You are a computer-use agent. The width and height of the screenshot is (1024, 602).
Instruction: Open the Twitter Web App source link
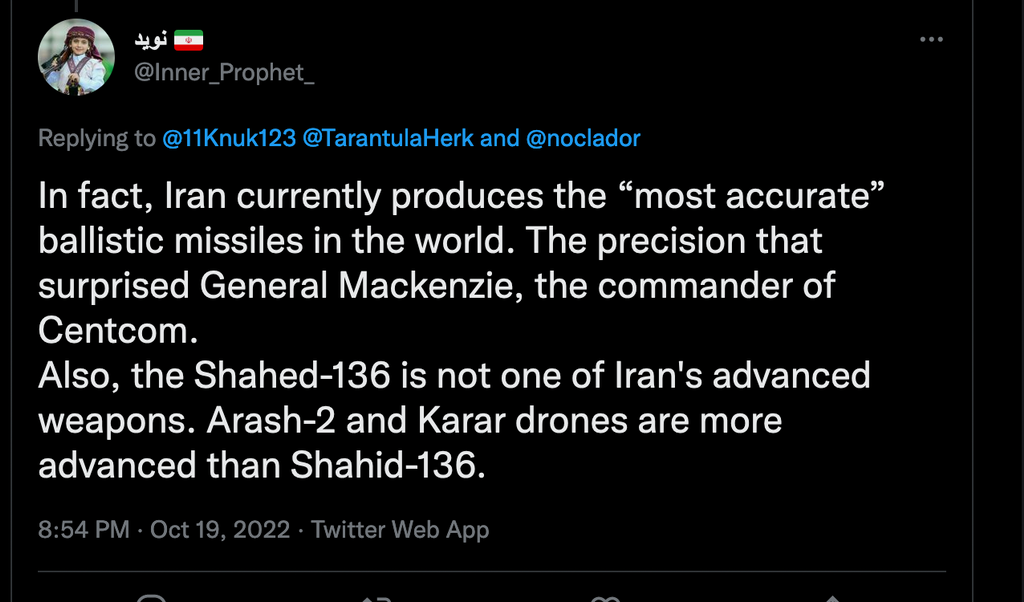pos(400,529)
